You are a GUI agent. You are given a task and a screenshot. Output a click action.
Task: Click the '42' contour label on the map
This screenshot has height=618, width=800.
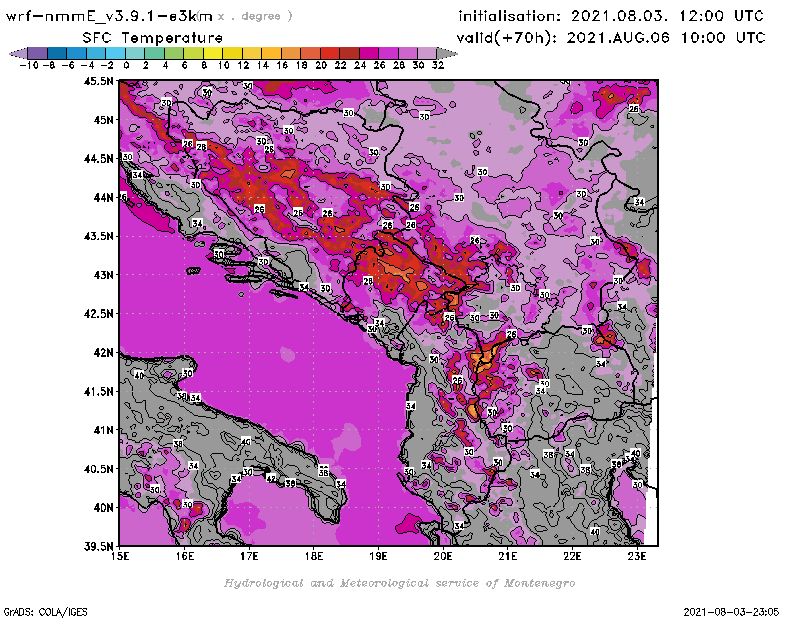(x=271, y=479)
